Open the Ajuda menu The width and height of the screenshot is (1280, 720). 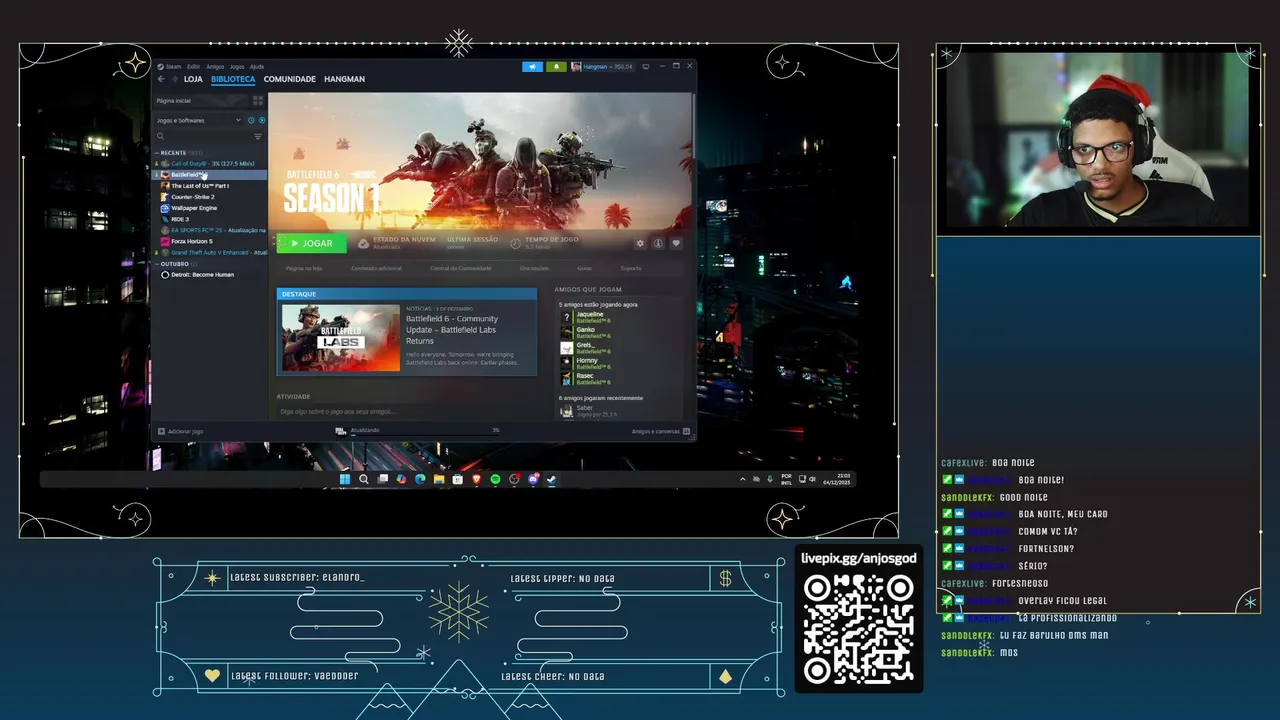pos(257,67)
